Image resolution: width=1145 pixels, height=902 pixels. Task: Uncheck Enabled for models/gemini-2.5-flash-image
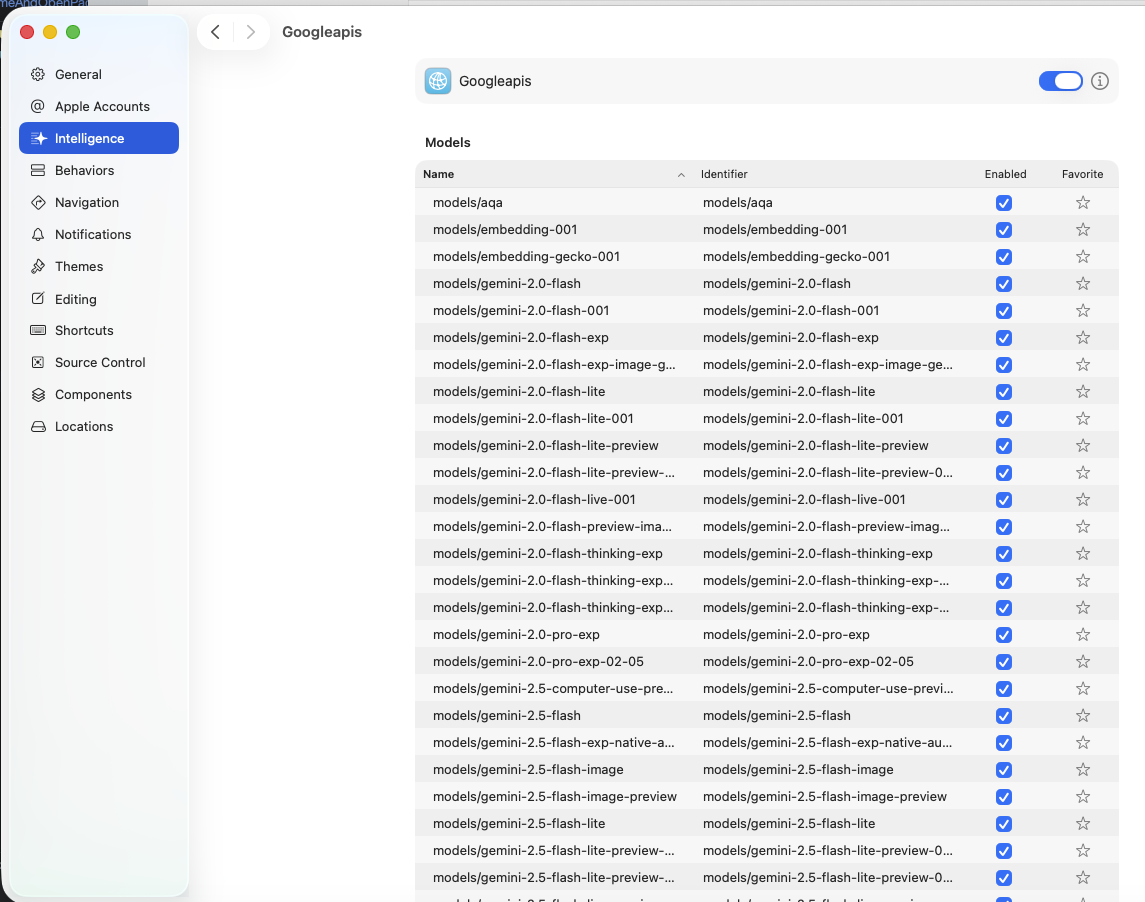pyautogui.click(x=1004, y=770)
